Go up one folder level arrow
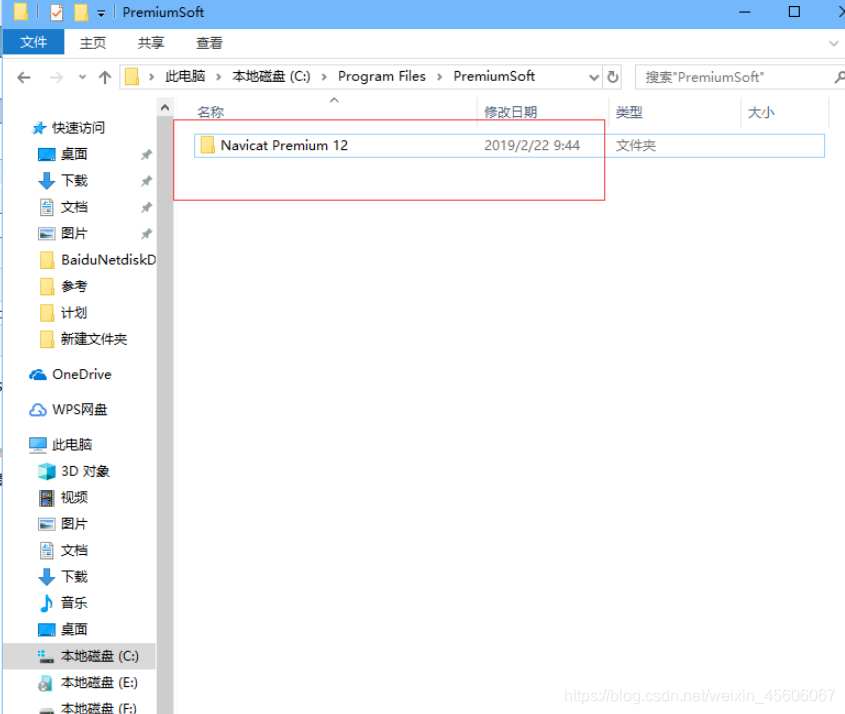The height and width of the screenshot is (714, 845). [x=105, y=77]
